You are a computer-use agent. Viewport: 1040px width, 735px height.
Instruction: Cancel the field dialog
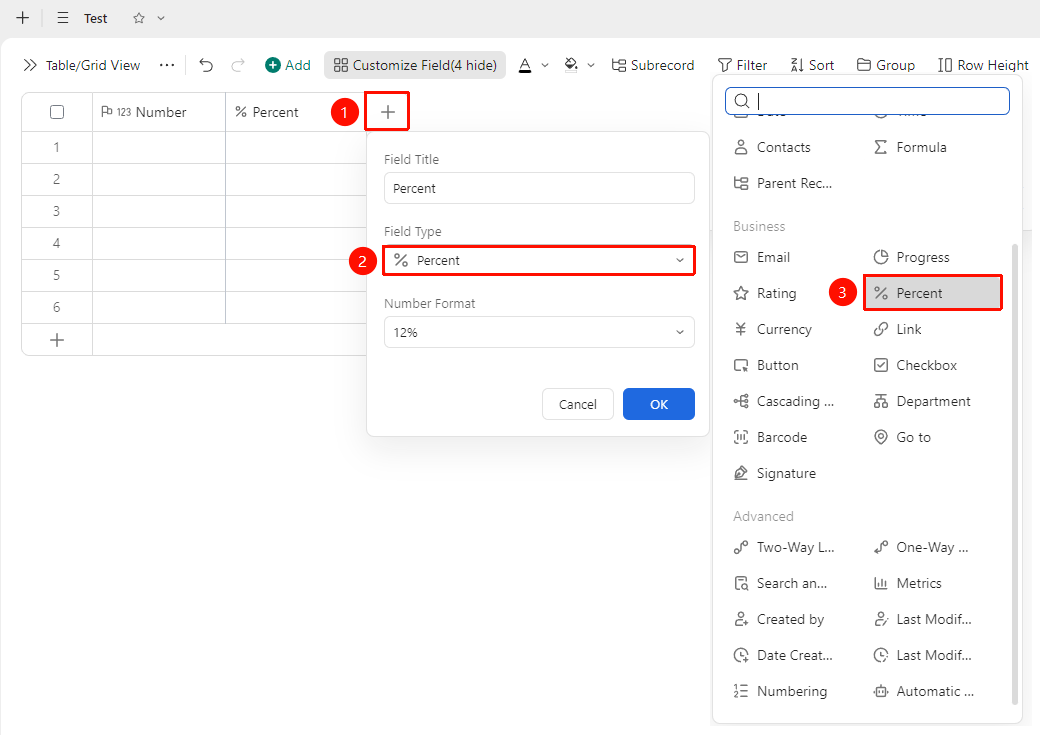pyautogui.click(x=578, y=404)
